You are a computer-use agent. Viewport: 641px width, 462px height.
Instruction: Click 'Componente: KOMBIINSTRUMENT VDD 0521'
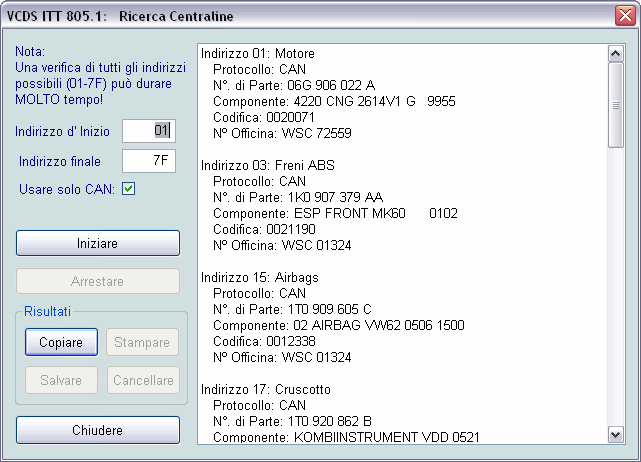(346, 437)
